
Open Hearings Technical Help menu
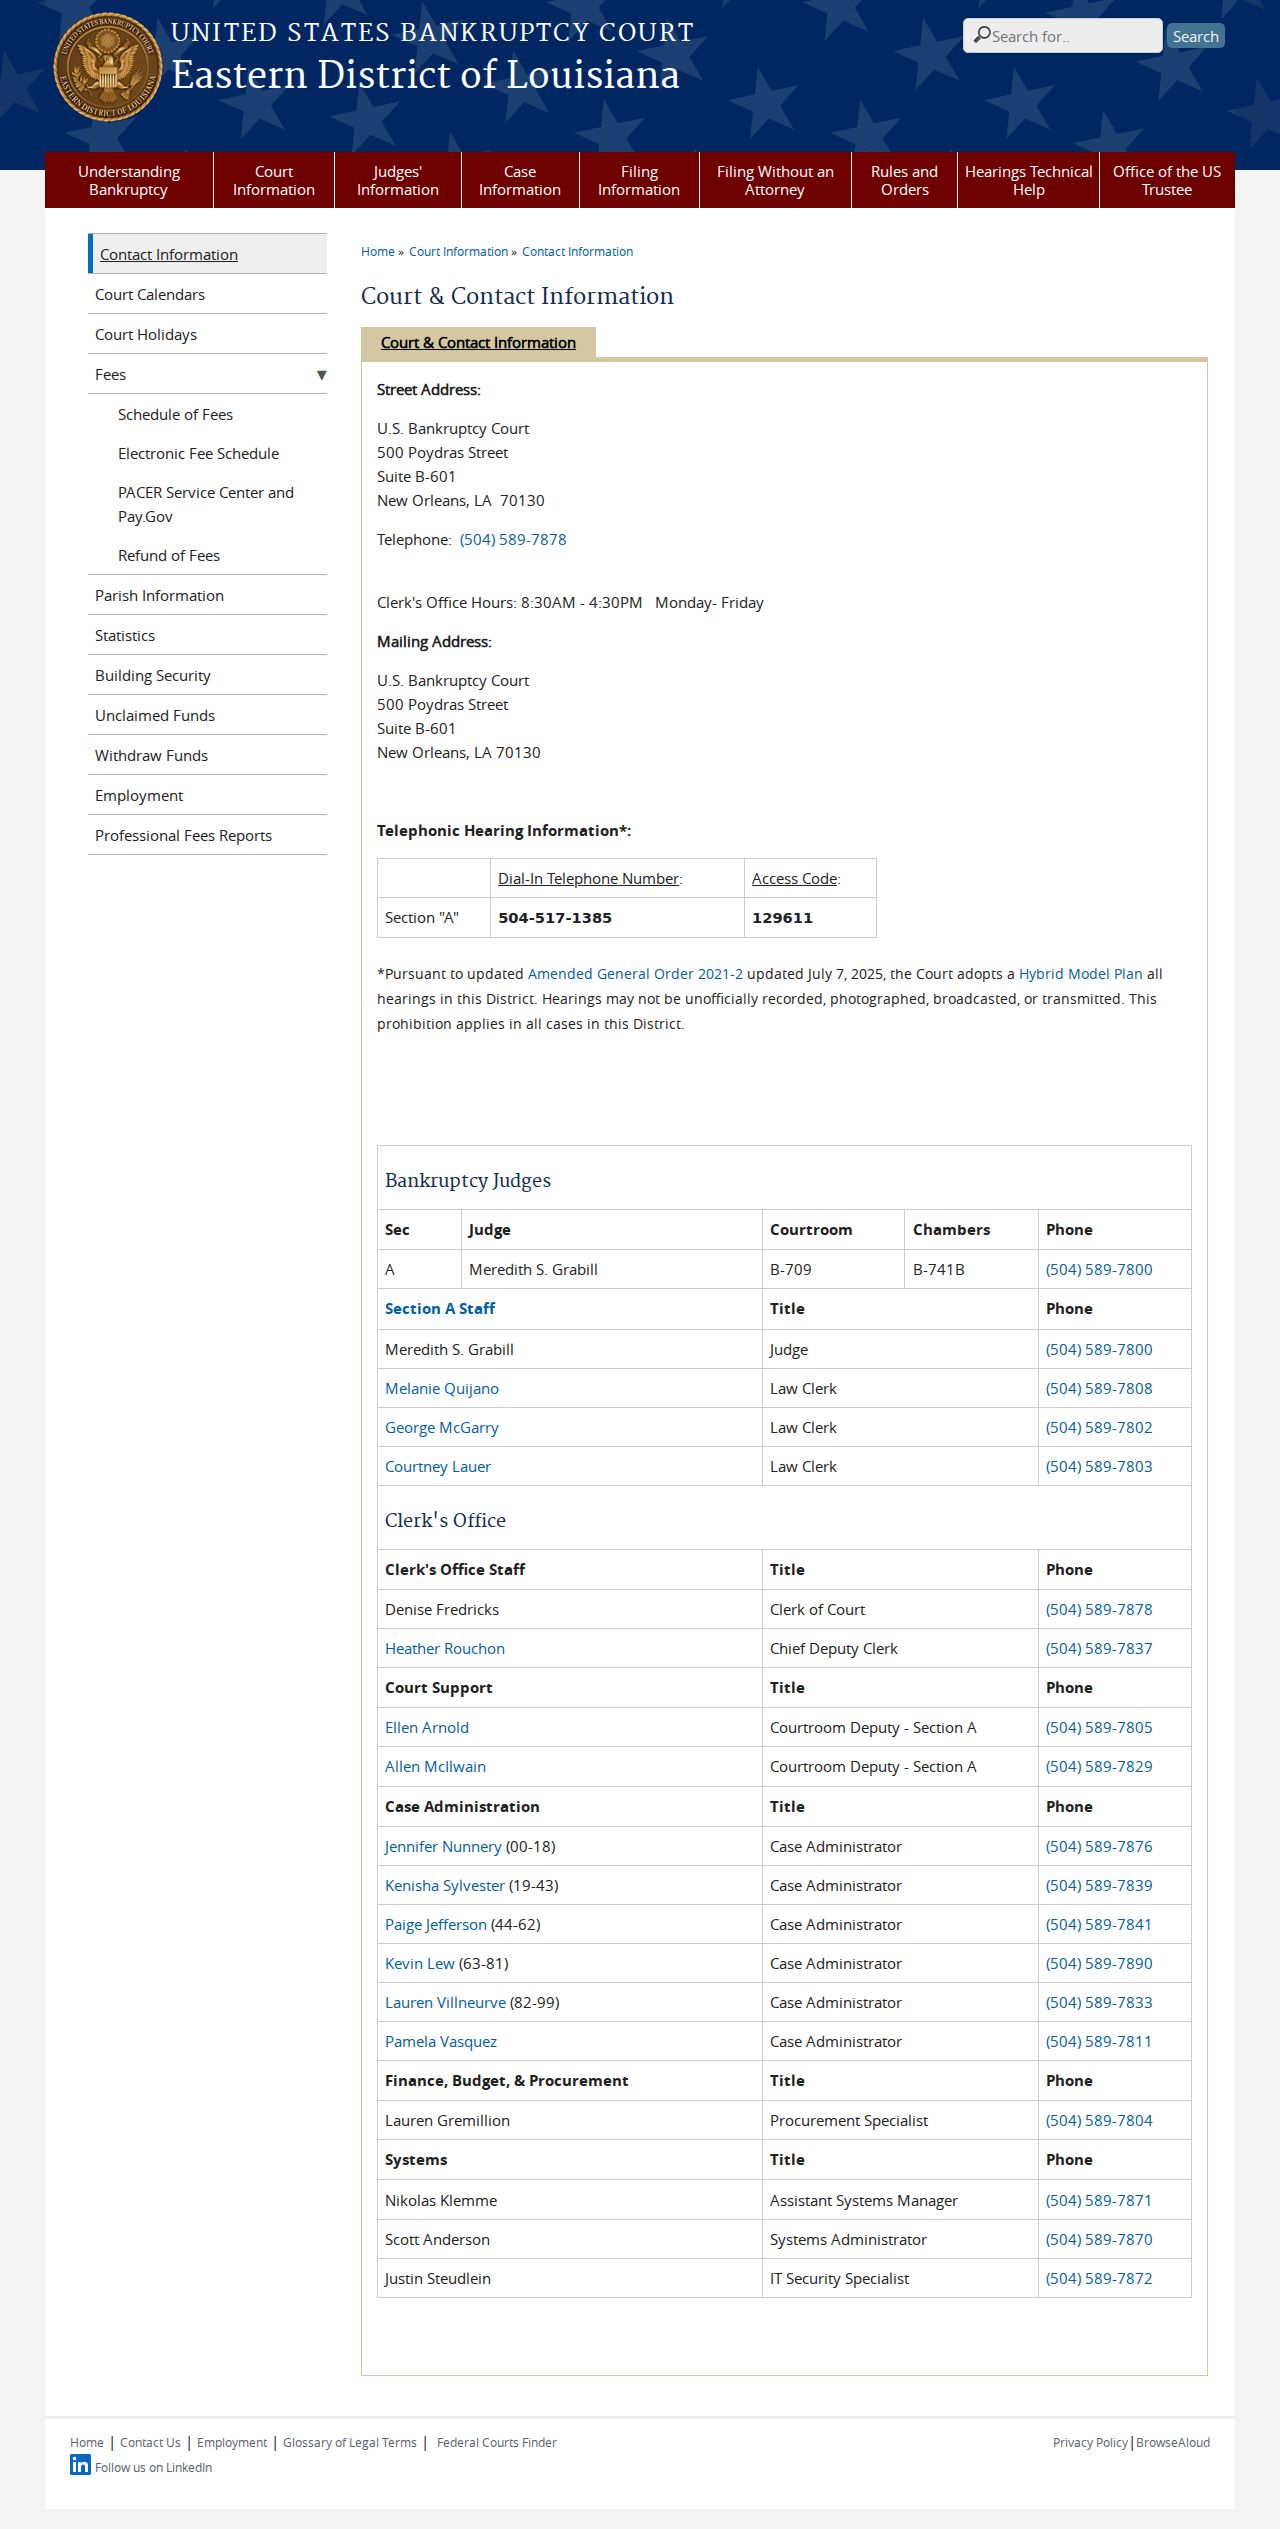tap(1028, 180)
